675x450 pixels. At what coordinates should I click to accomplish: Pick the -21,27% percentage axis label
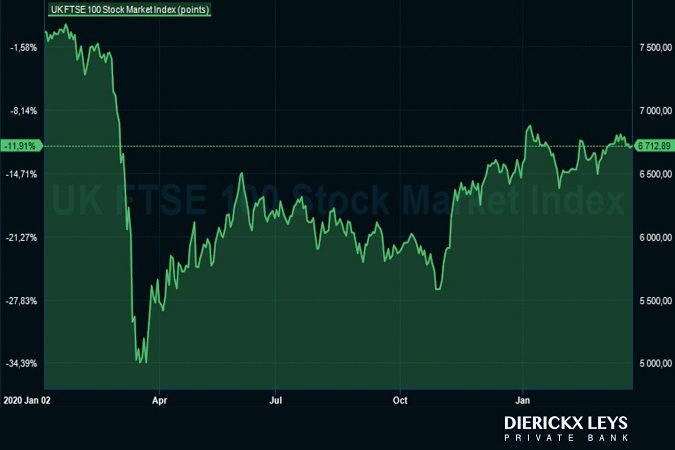22,238
